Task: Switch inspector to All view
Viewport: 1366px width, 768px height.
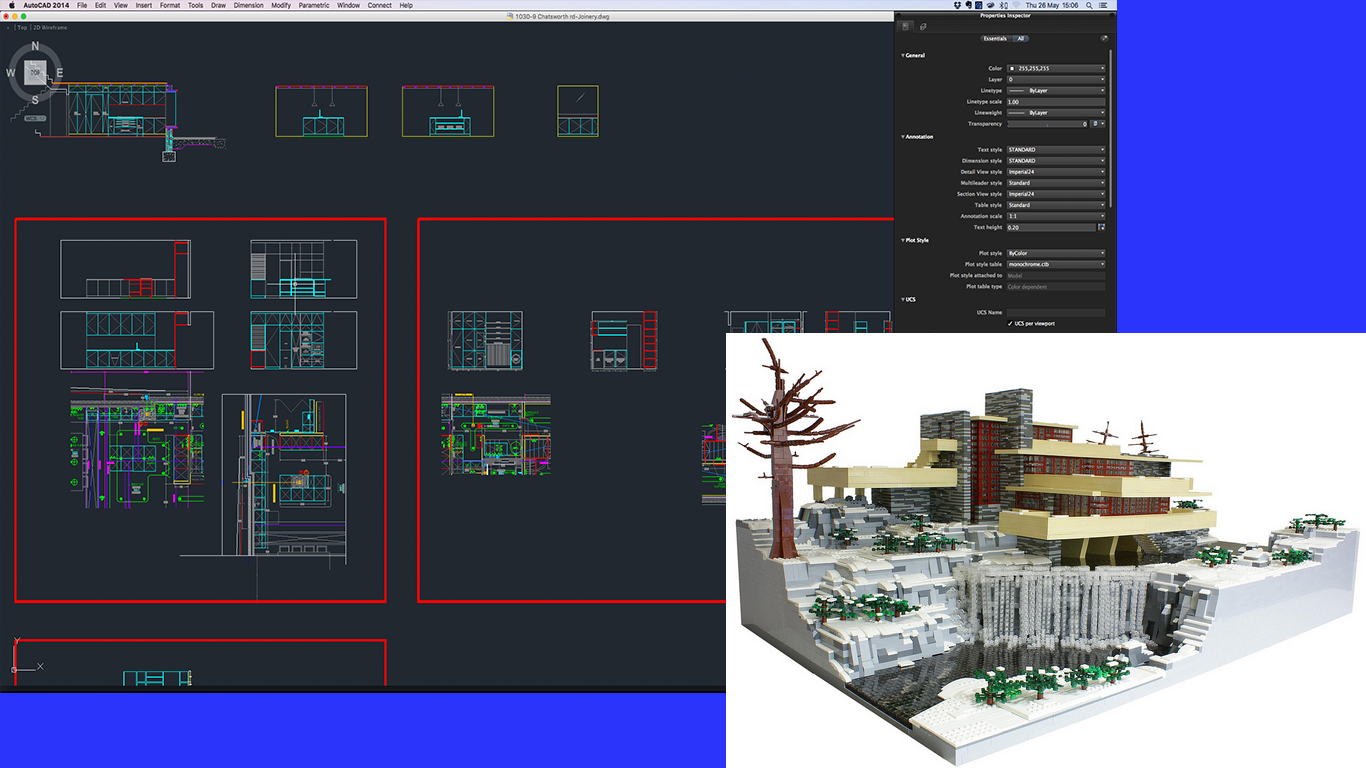Action: pos(1020,38)
